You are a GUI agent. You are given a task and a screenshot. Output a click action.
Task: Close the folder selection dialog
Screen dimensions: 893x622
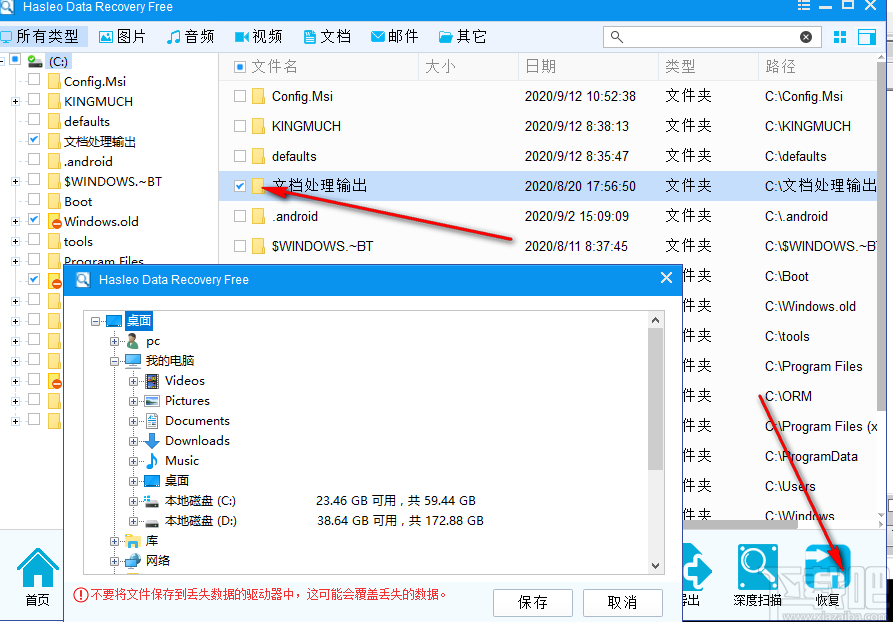click(x=666, y=278)
